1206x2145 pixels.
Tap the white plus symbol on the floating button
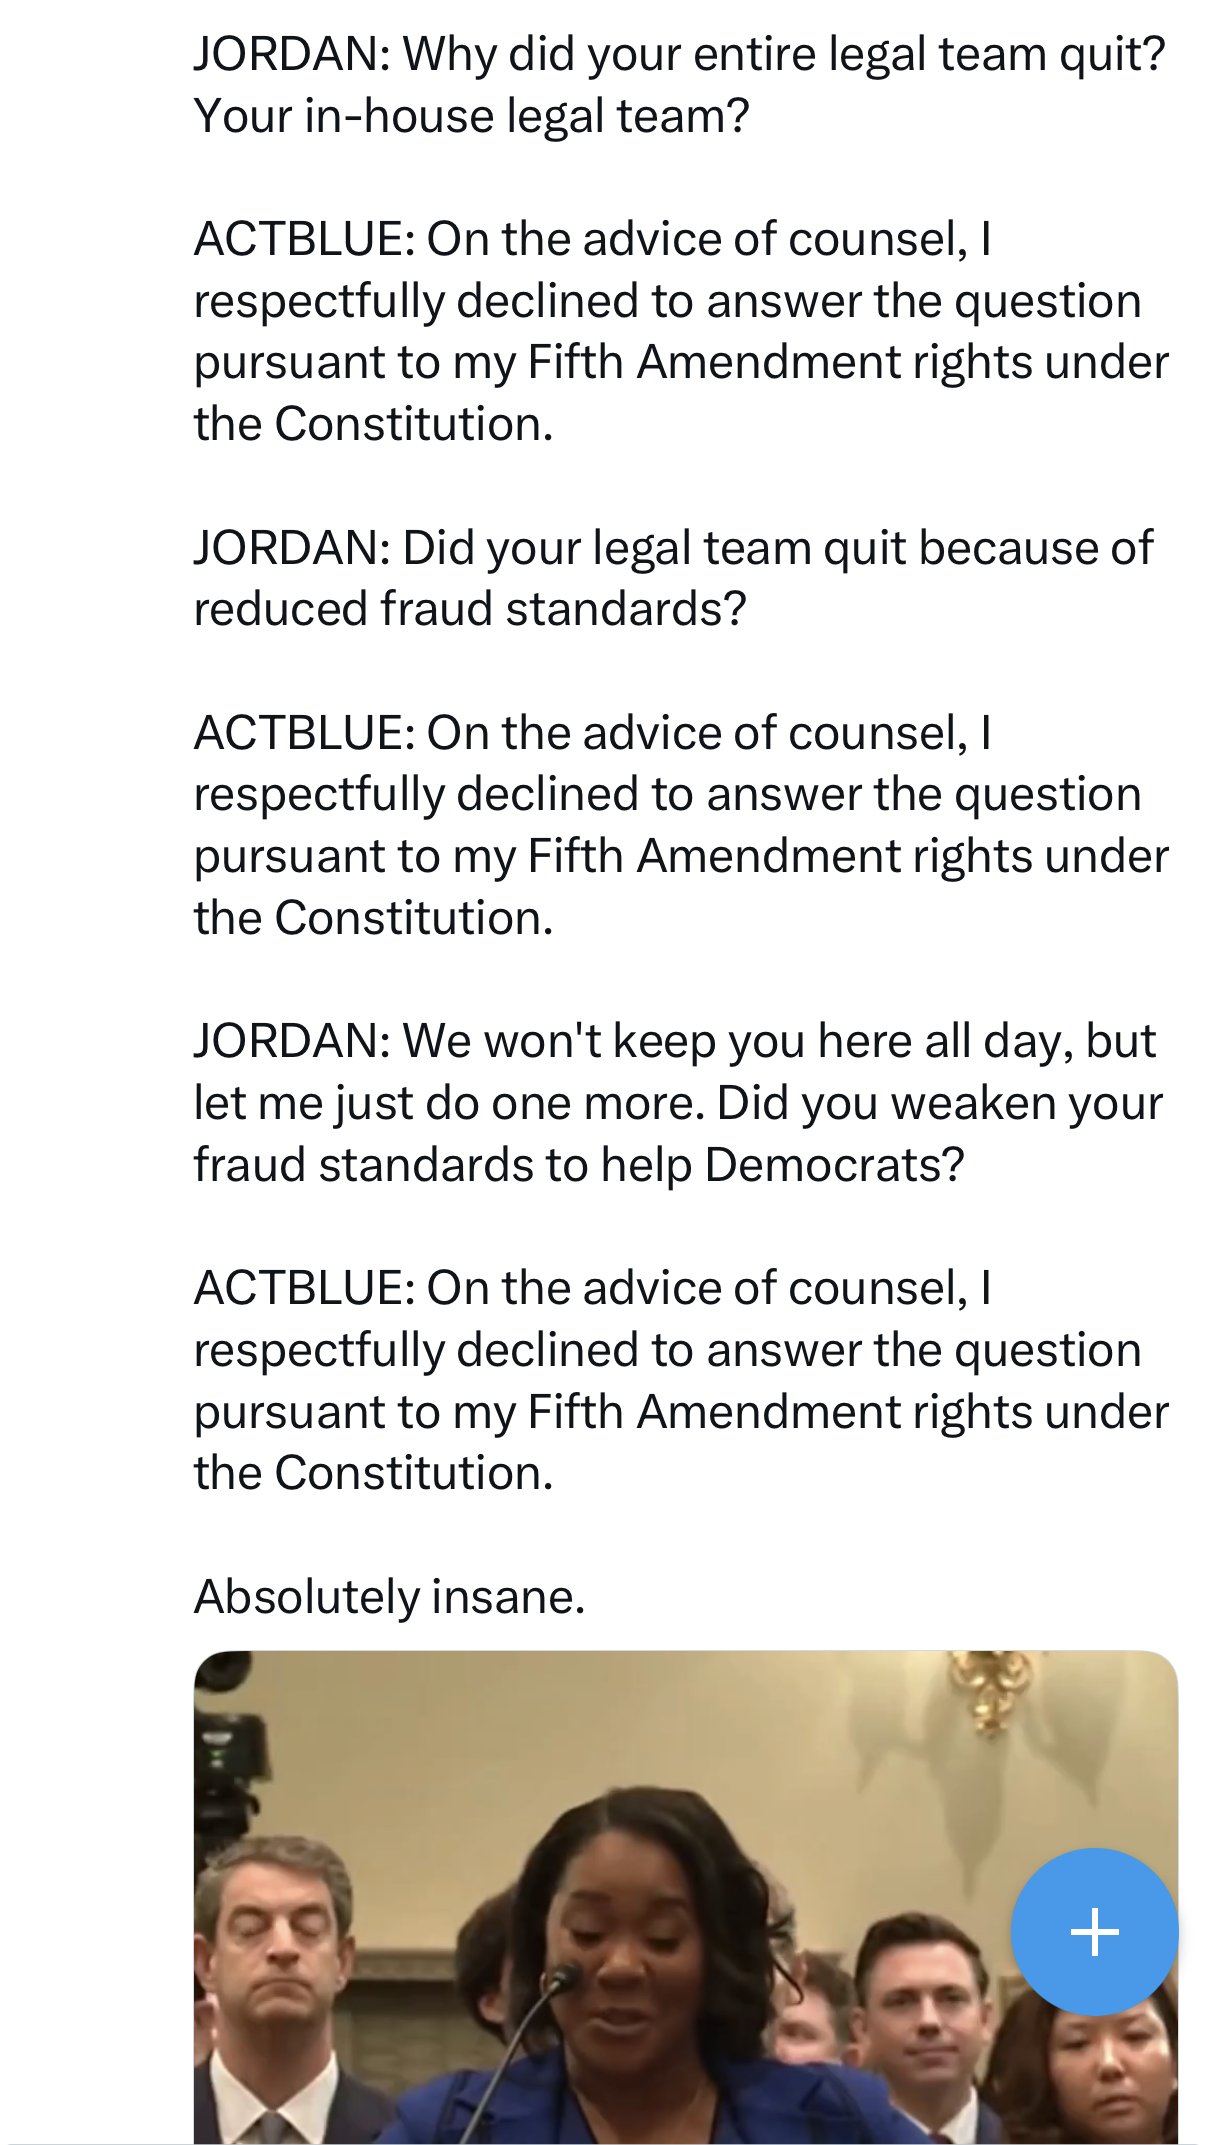[x=1094, y=1931]
